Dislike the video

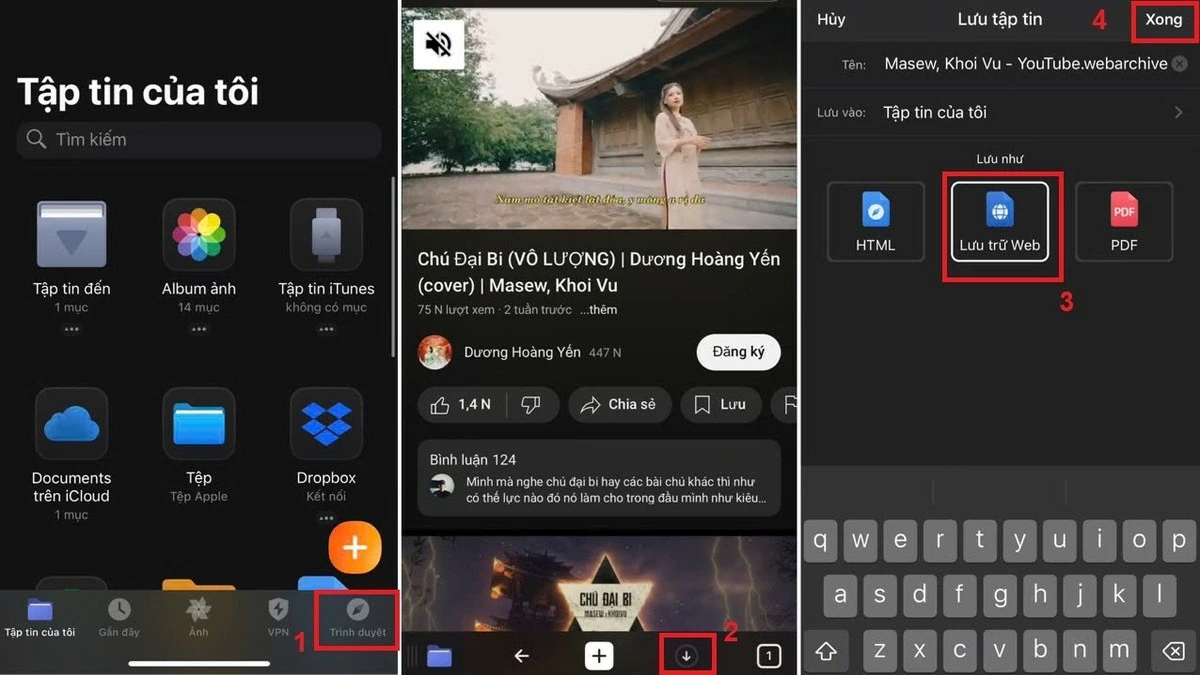coord(536,404)
